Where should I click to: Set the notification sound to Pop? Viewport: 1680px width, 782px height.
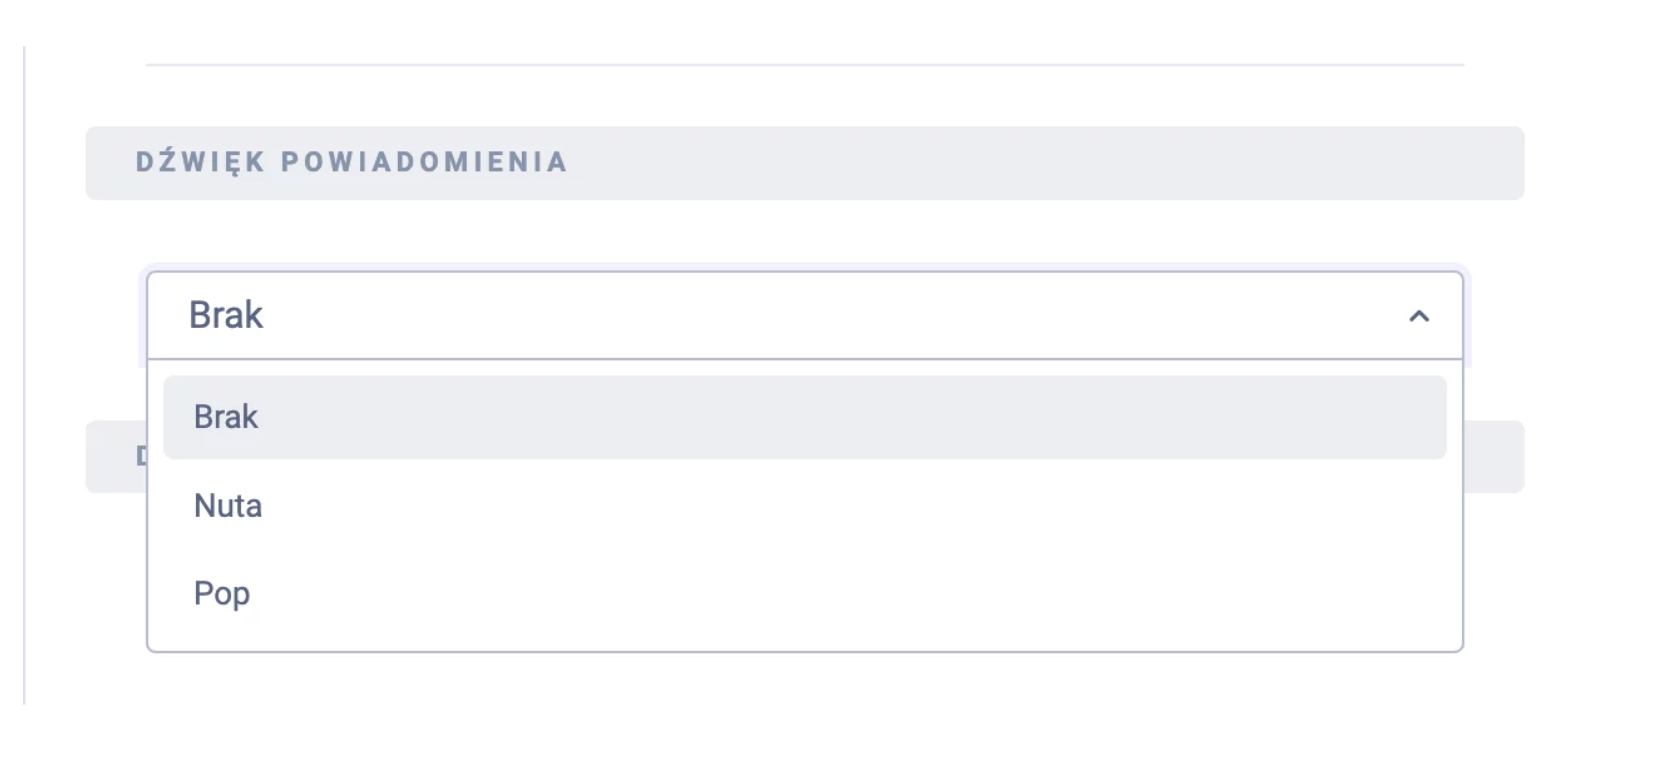222,593
